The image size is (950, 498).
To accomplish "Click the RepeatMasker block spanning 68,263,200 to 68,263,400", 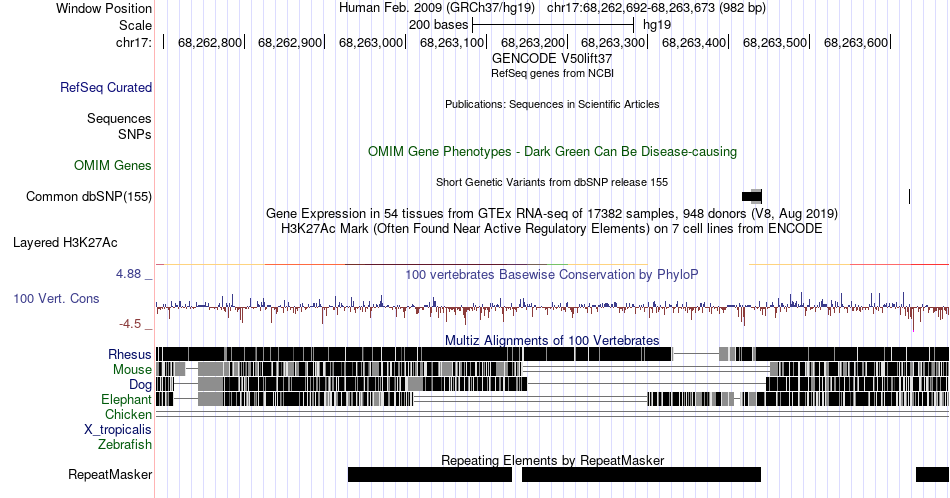I will click(641, 474).
